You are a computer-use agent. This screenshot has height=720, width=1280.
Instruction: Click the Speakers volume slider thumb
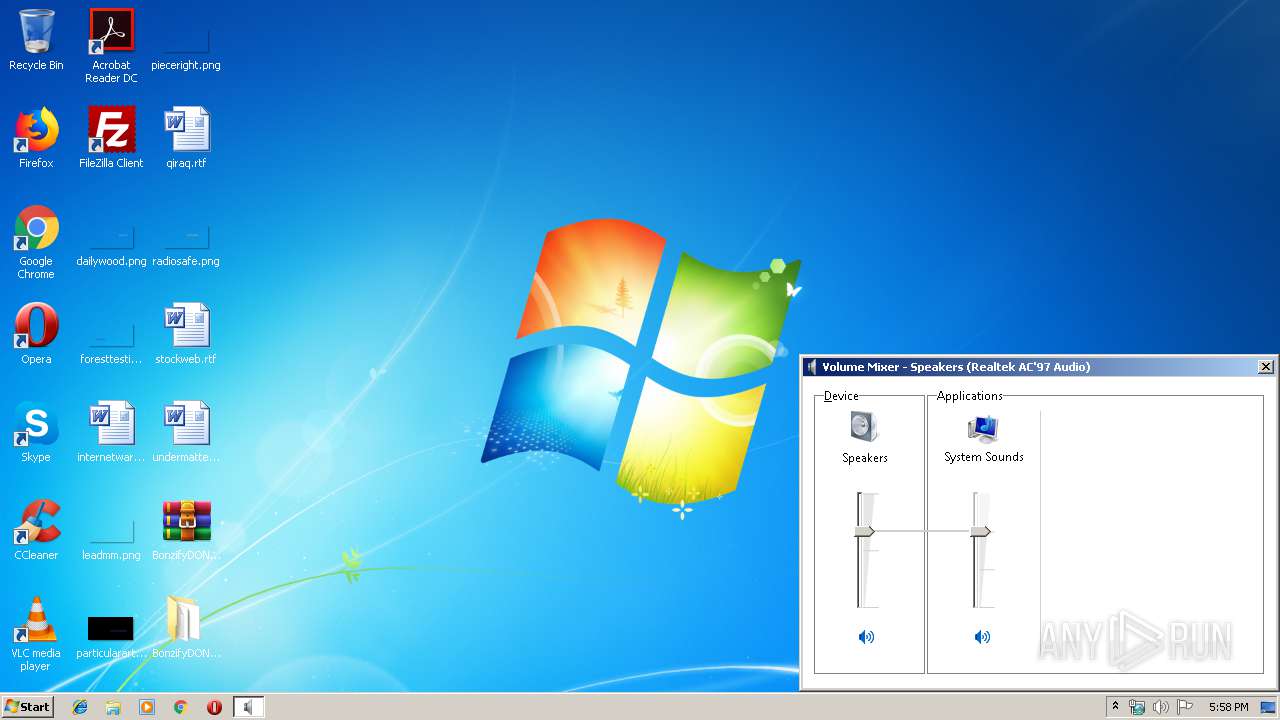[864, 532]
